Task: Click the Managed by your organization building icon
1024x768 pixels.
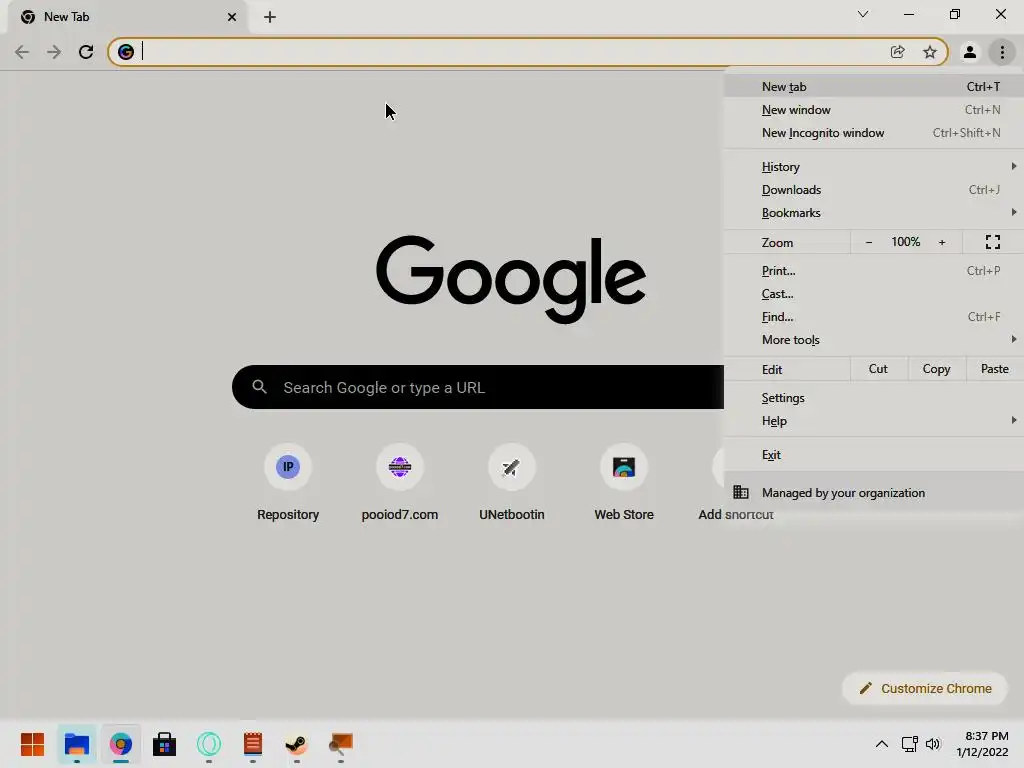Action: pyautogui.click(x=741, y=492)
